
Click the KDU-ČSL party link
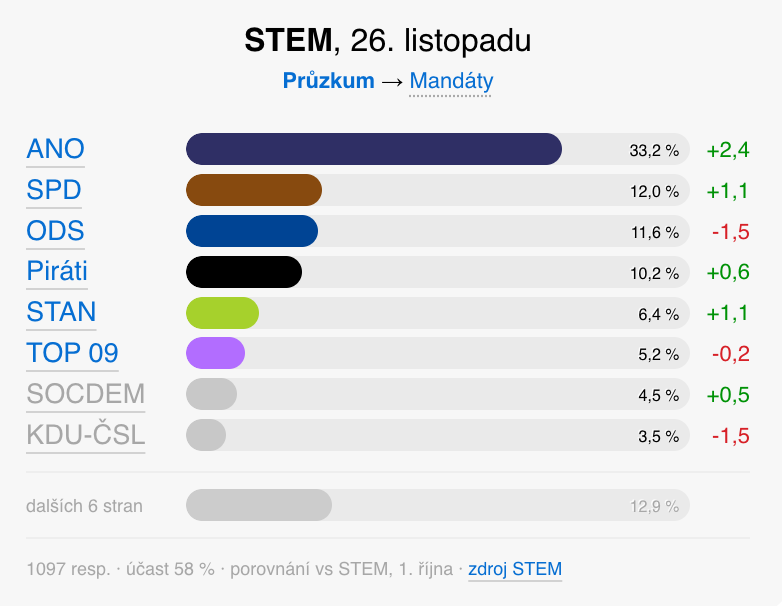tap(86, 435)
